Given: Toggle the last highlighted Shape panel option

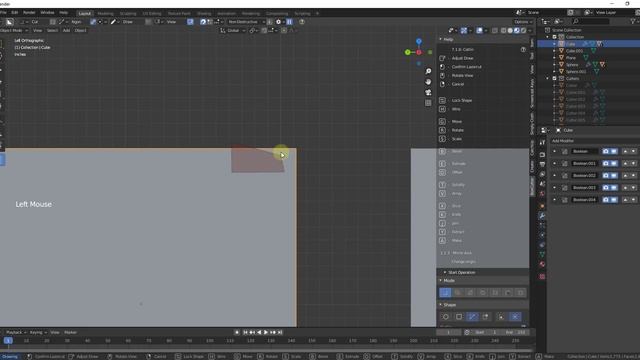Looking at the screenshot, I should pyautogui.click(x=515, y=317).
